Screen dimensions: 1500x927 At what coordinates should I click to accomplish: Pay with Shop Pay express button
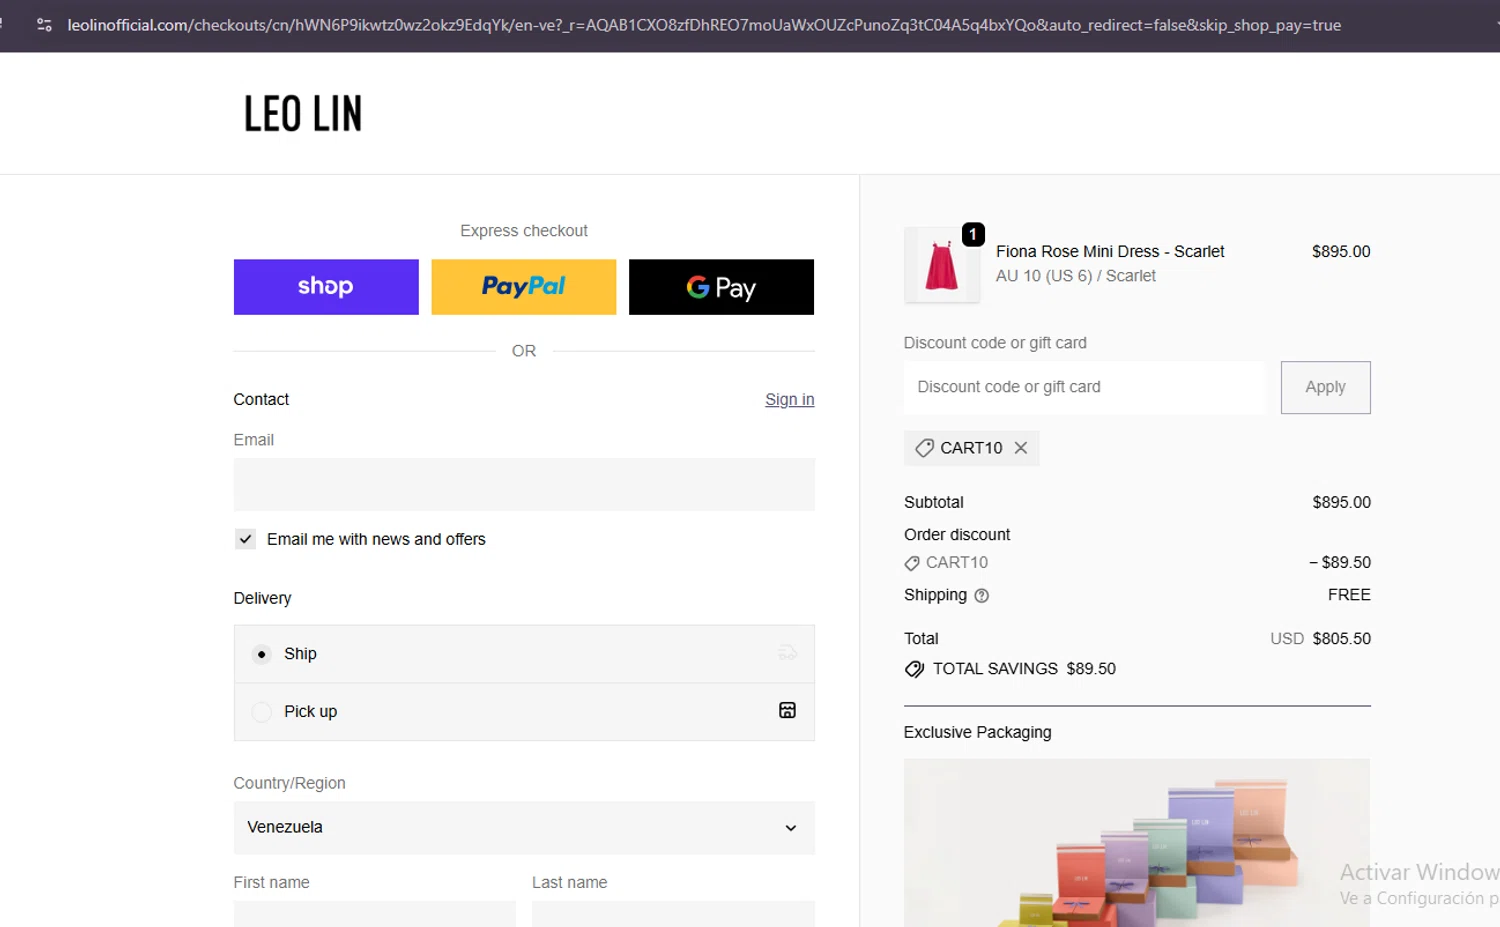326,287
